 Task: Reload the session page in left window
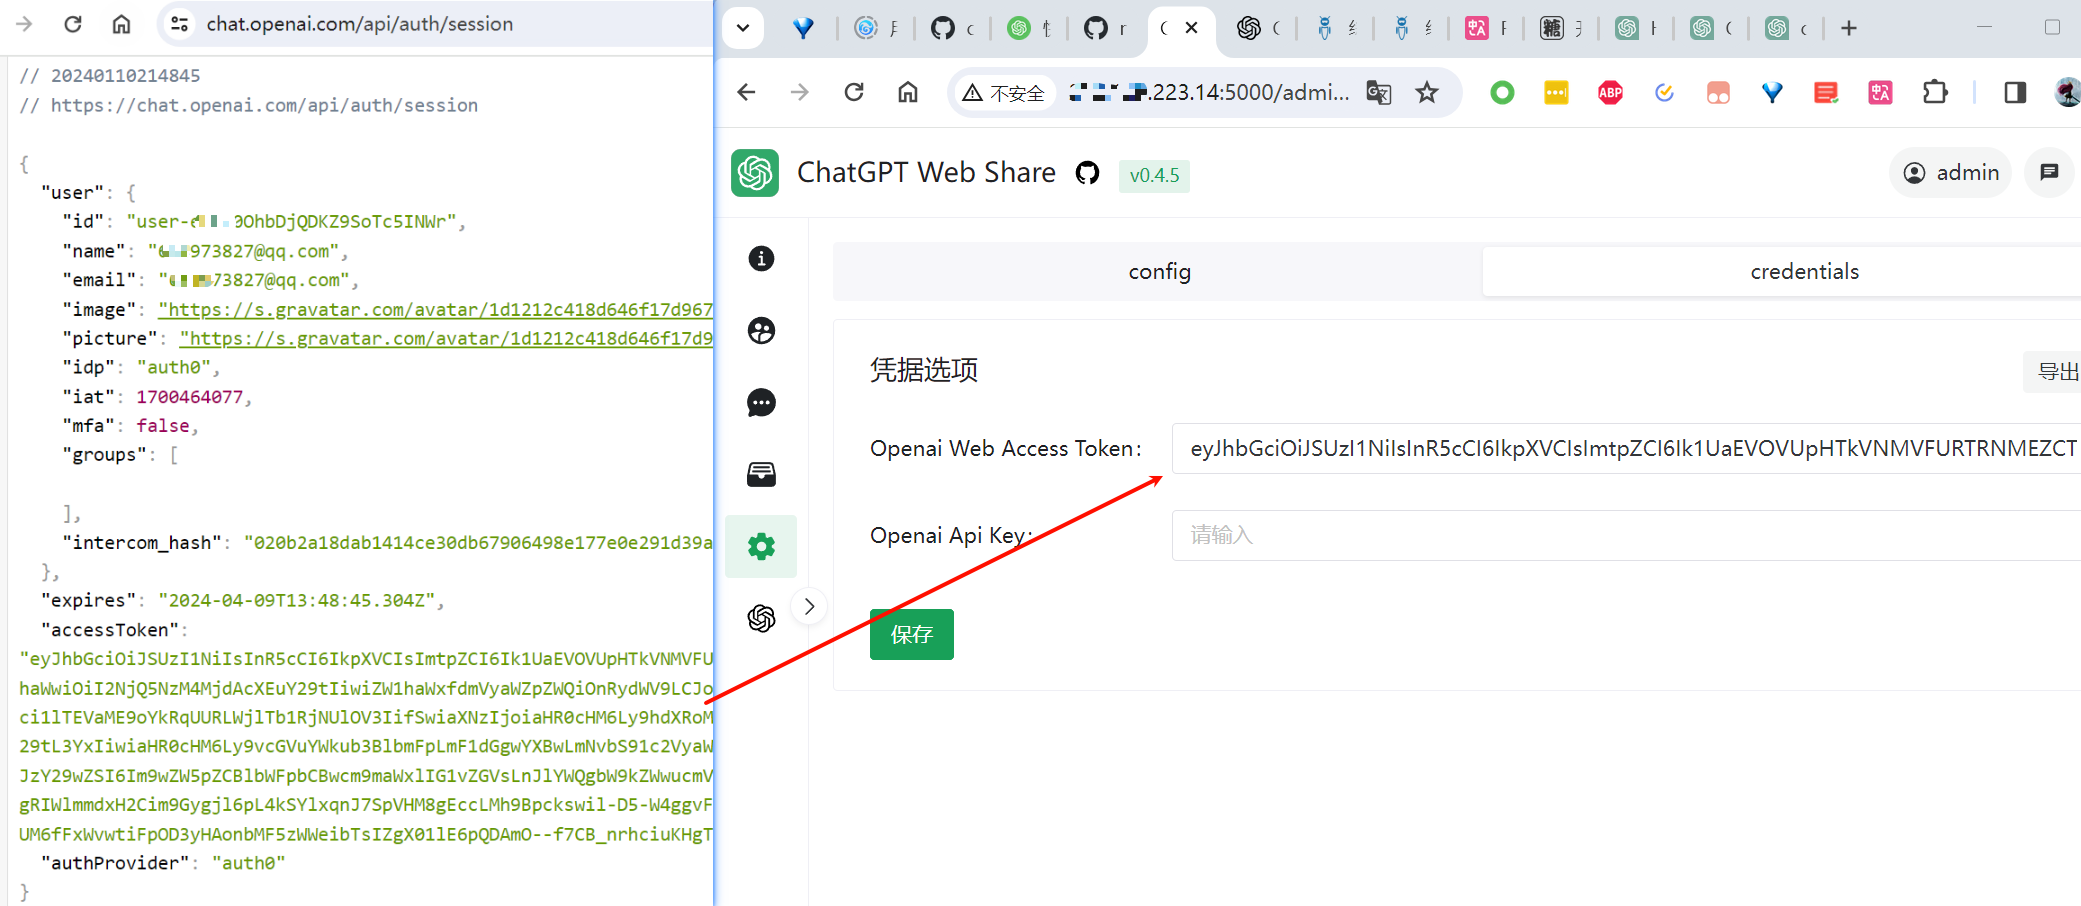(73, 24)
